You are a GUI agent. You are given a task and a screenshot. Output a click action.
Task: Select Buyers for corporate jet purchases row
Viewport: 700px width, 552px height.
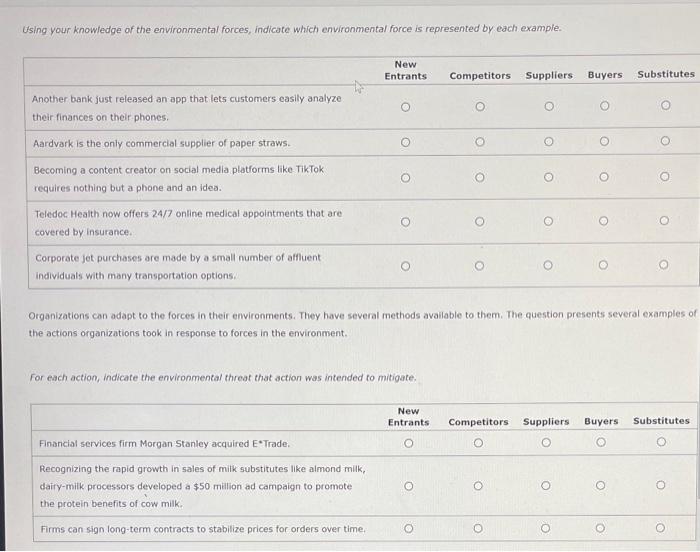[x=604, y=265]
